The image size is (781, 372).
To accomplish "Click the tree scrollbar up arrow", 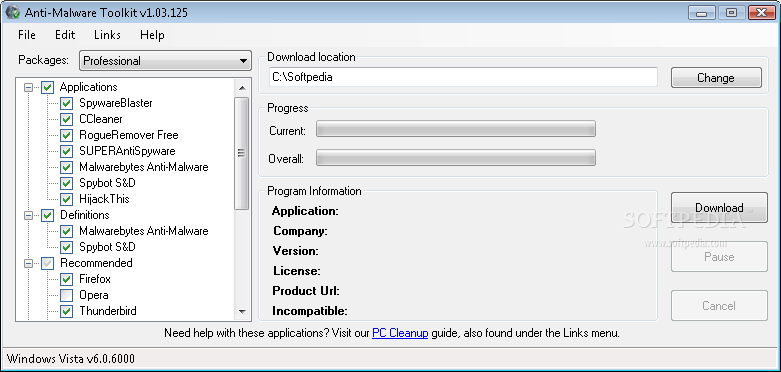I will pos(242,88).
